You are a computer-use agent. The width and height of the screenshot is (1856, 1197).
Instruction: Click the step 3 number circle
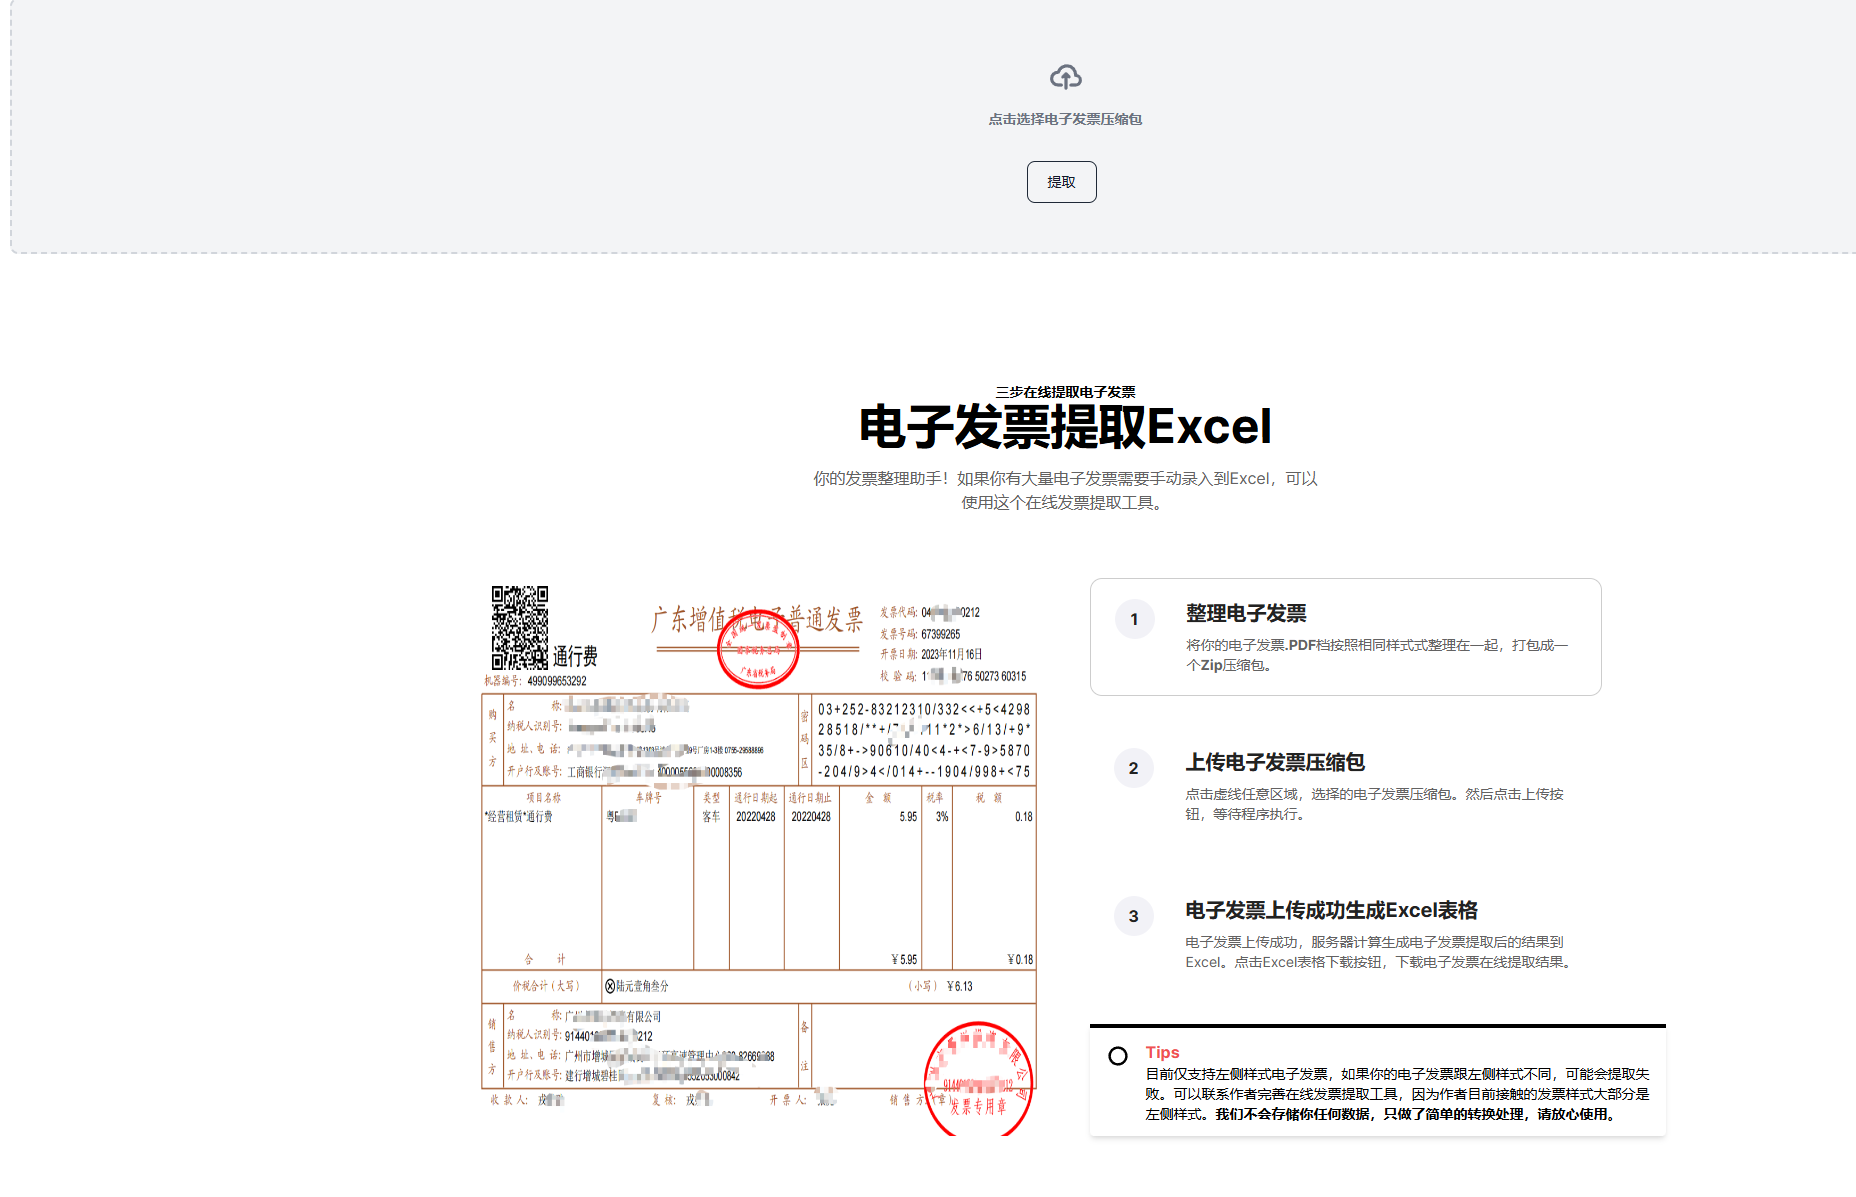[x=1133, y=916]
